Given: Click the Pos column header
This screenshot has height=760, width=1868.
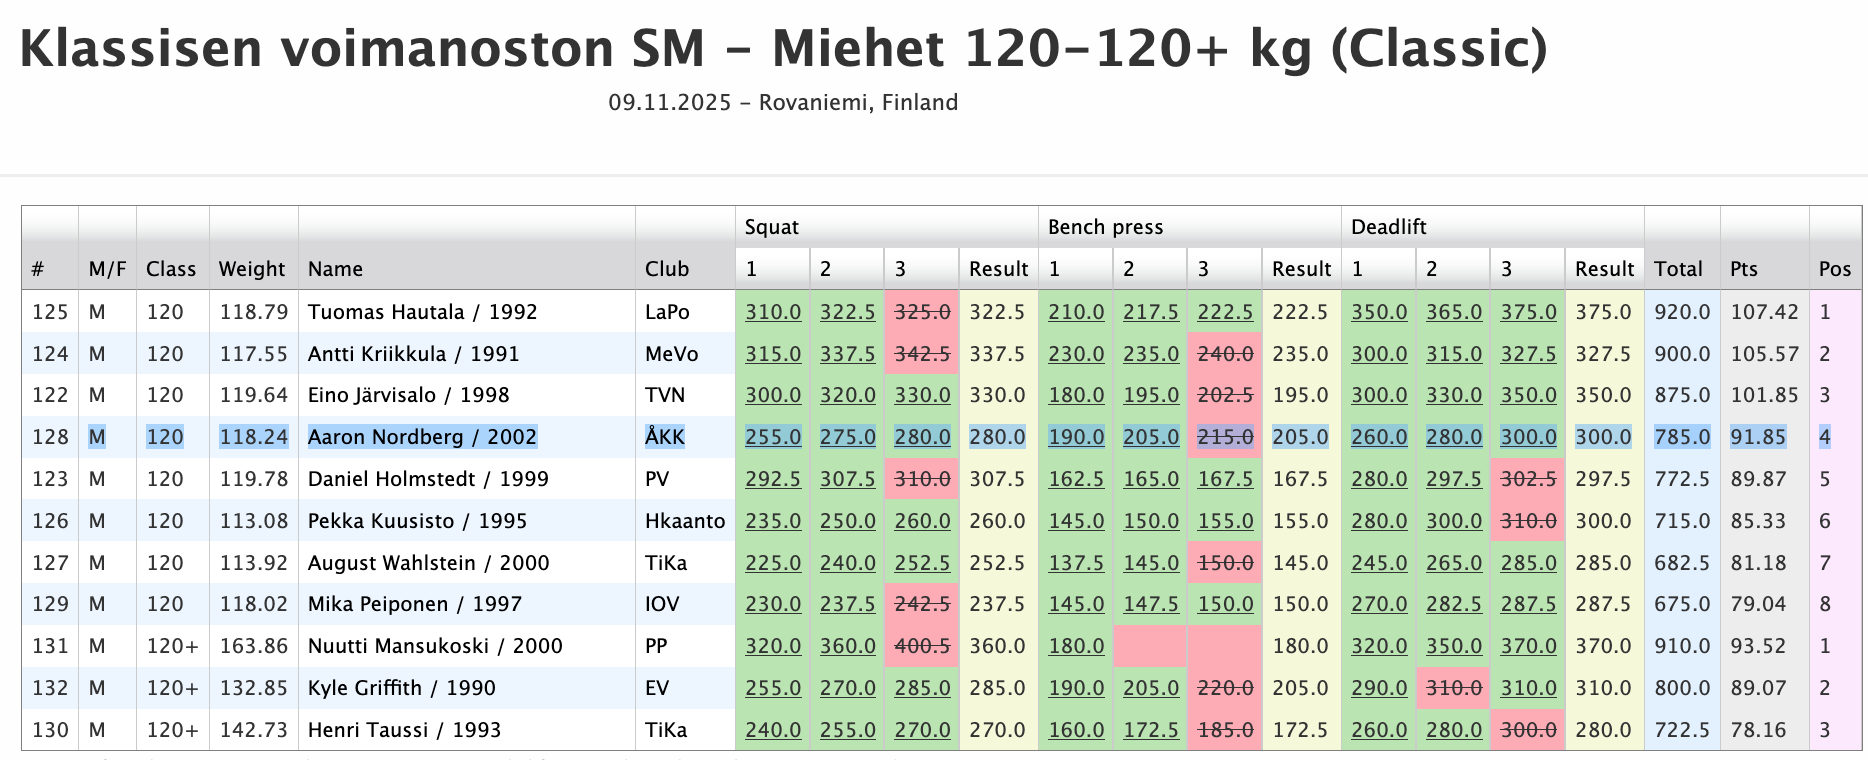Looking at the screenshot, I should coord(1835,269).
